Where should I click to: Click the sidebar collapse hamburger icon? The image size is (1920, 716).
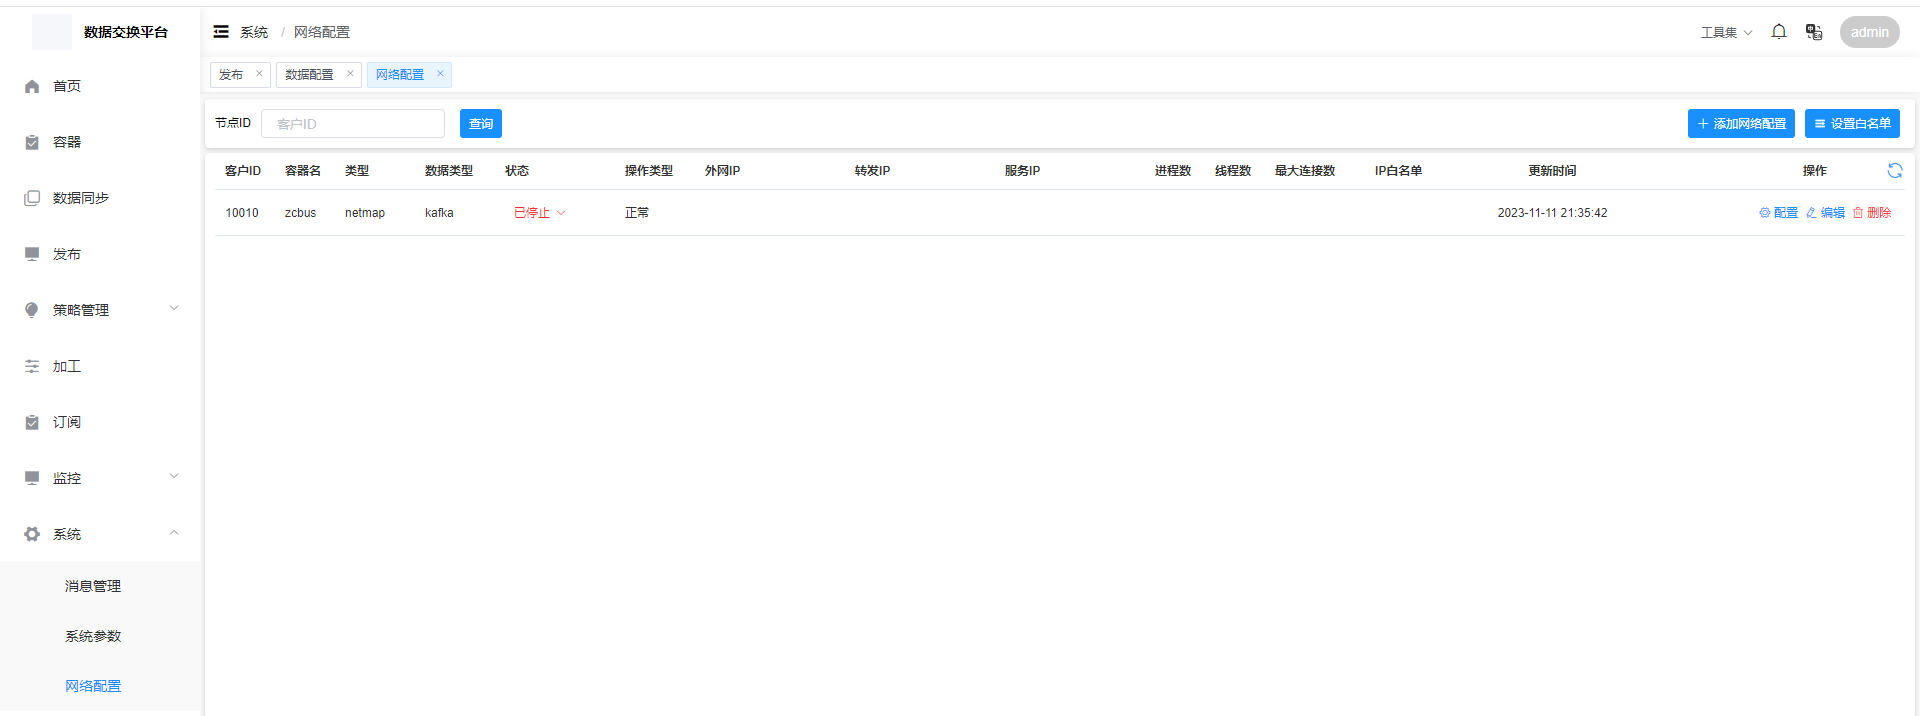pyautogui.click(x=221, y=32)
